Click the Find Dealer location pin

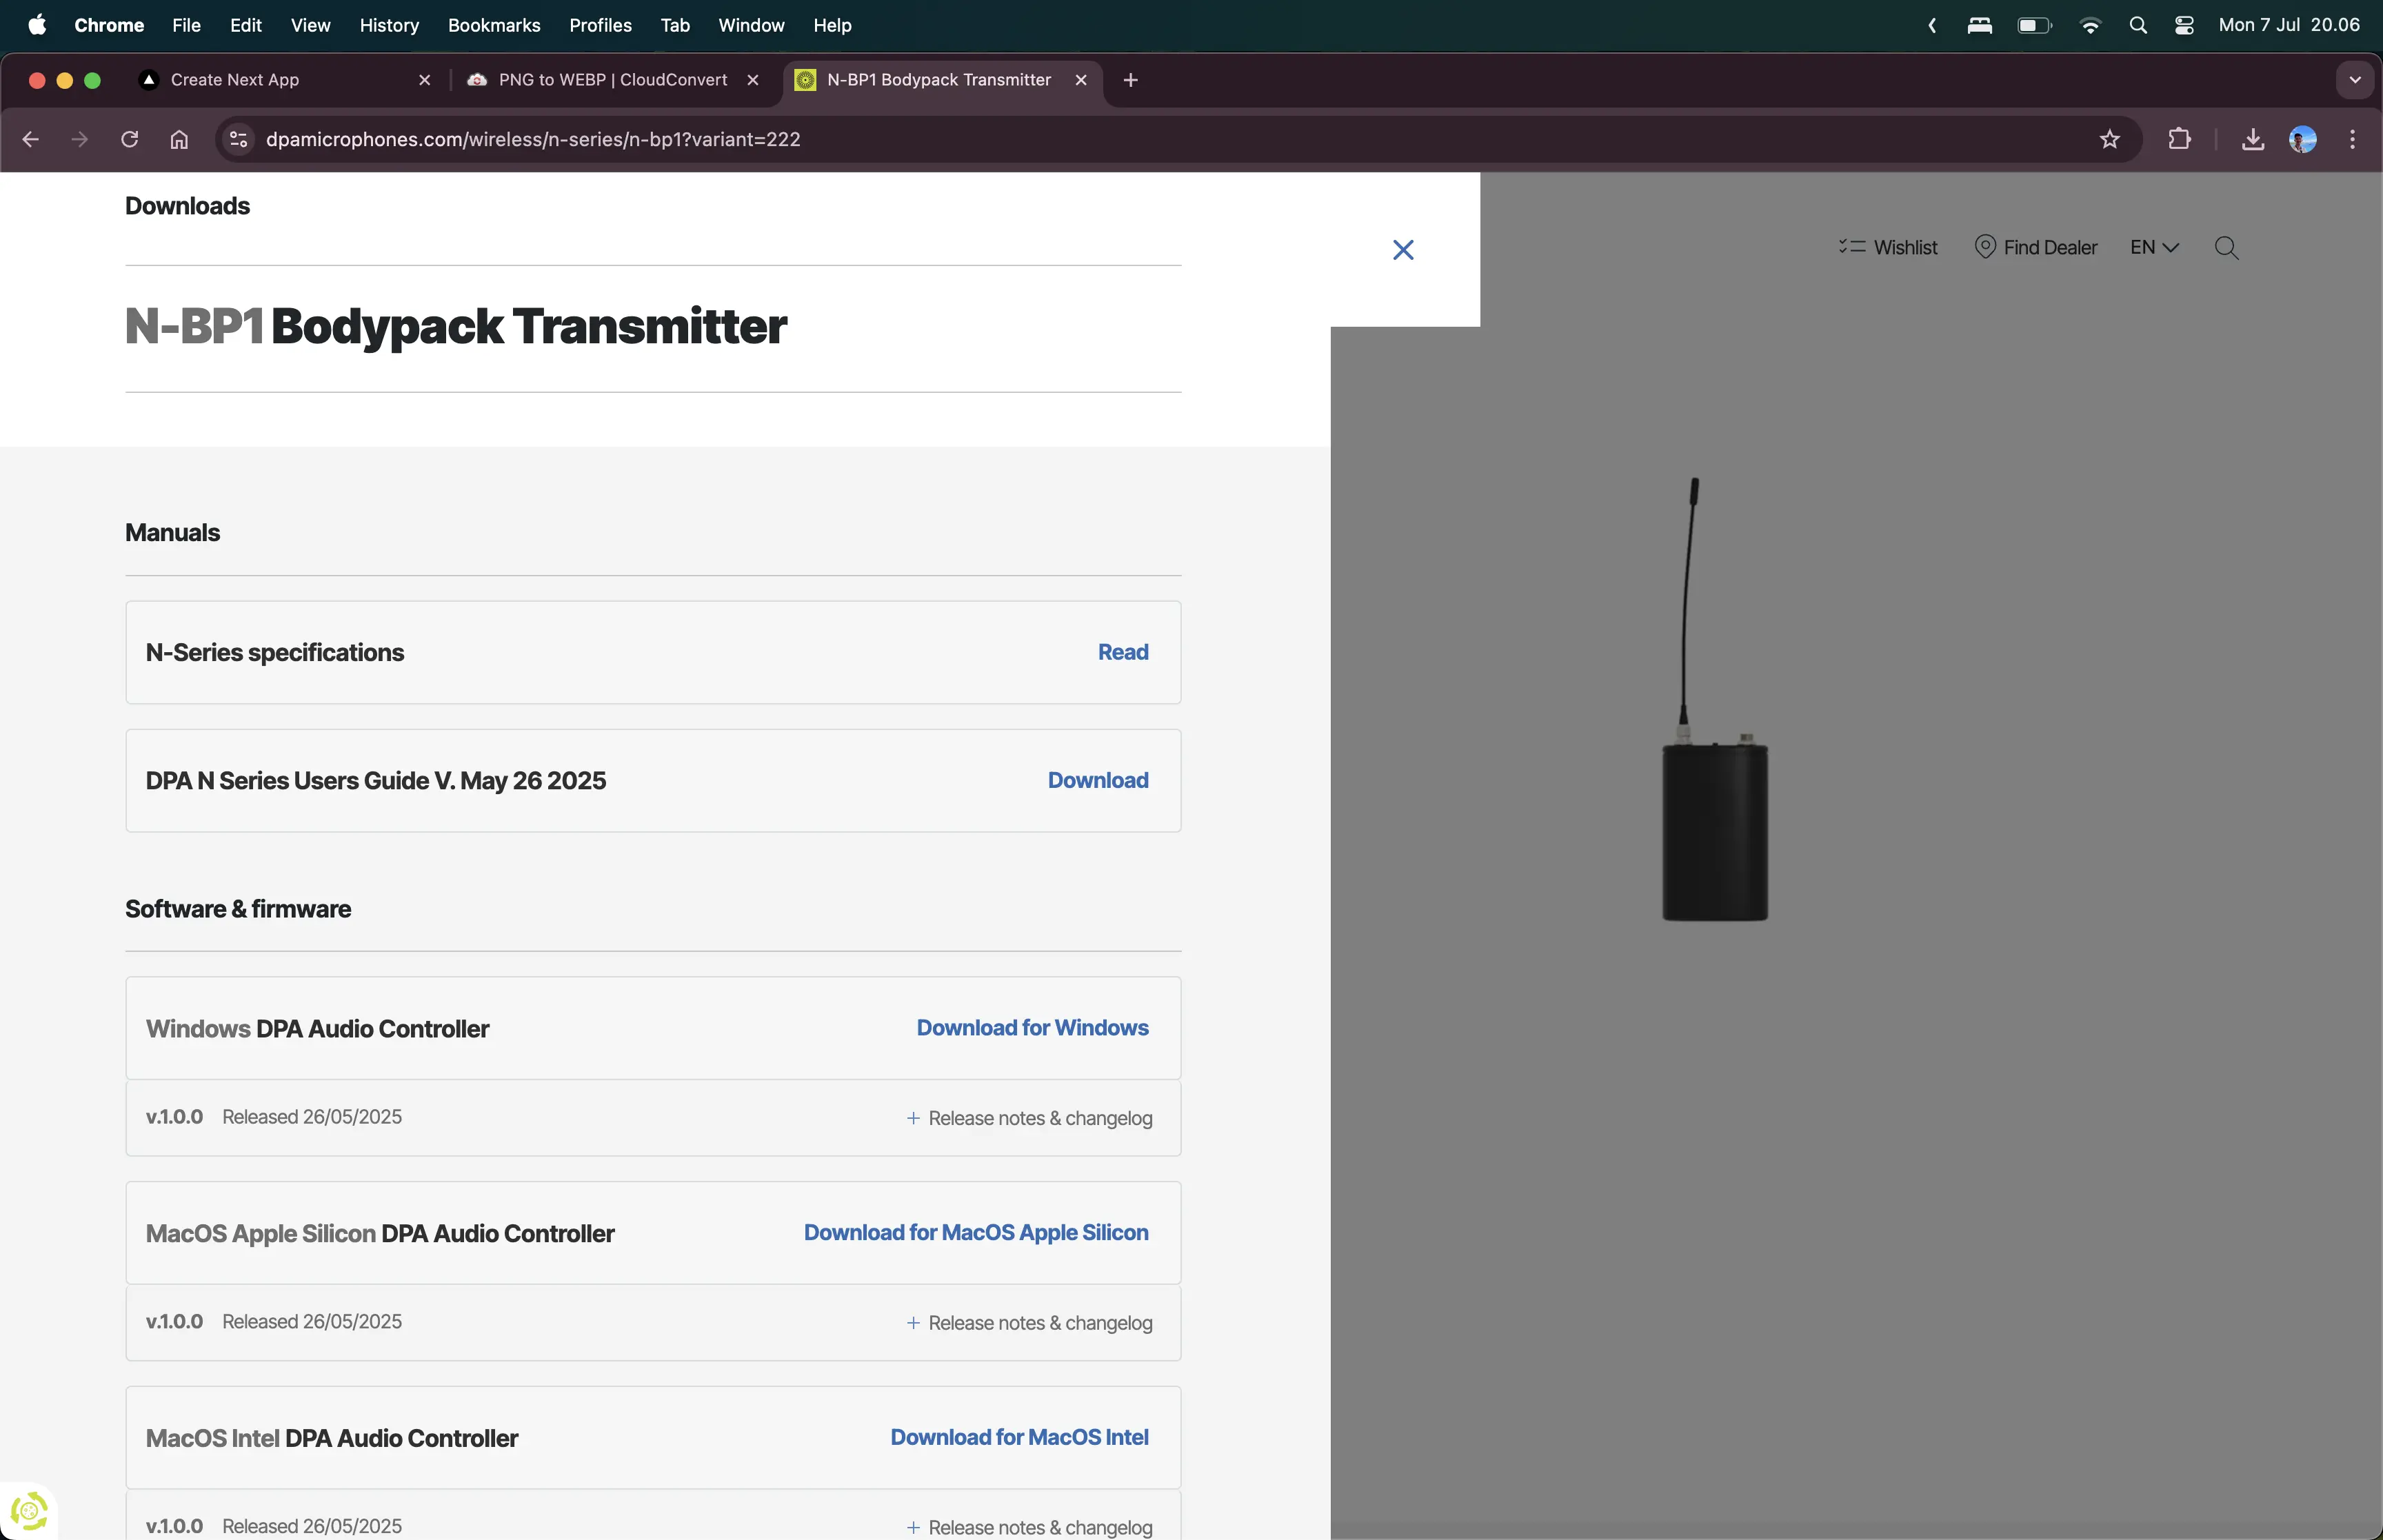[x=1985, y=247]
